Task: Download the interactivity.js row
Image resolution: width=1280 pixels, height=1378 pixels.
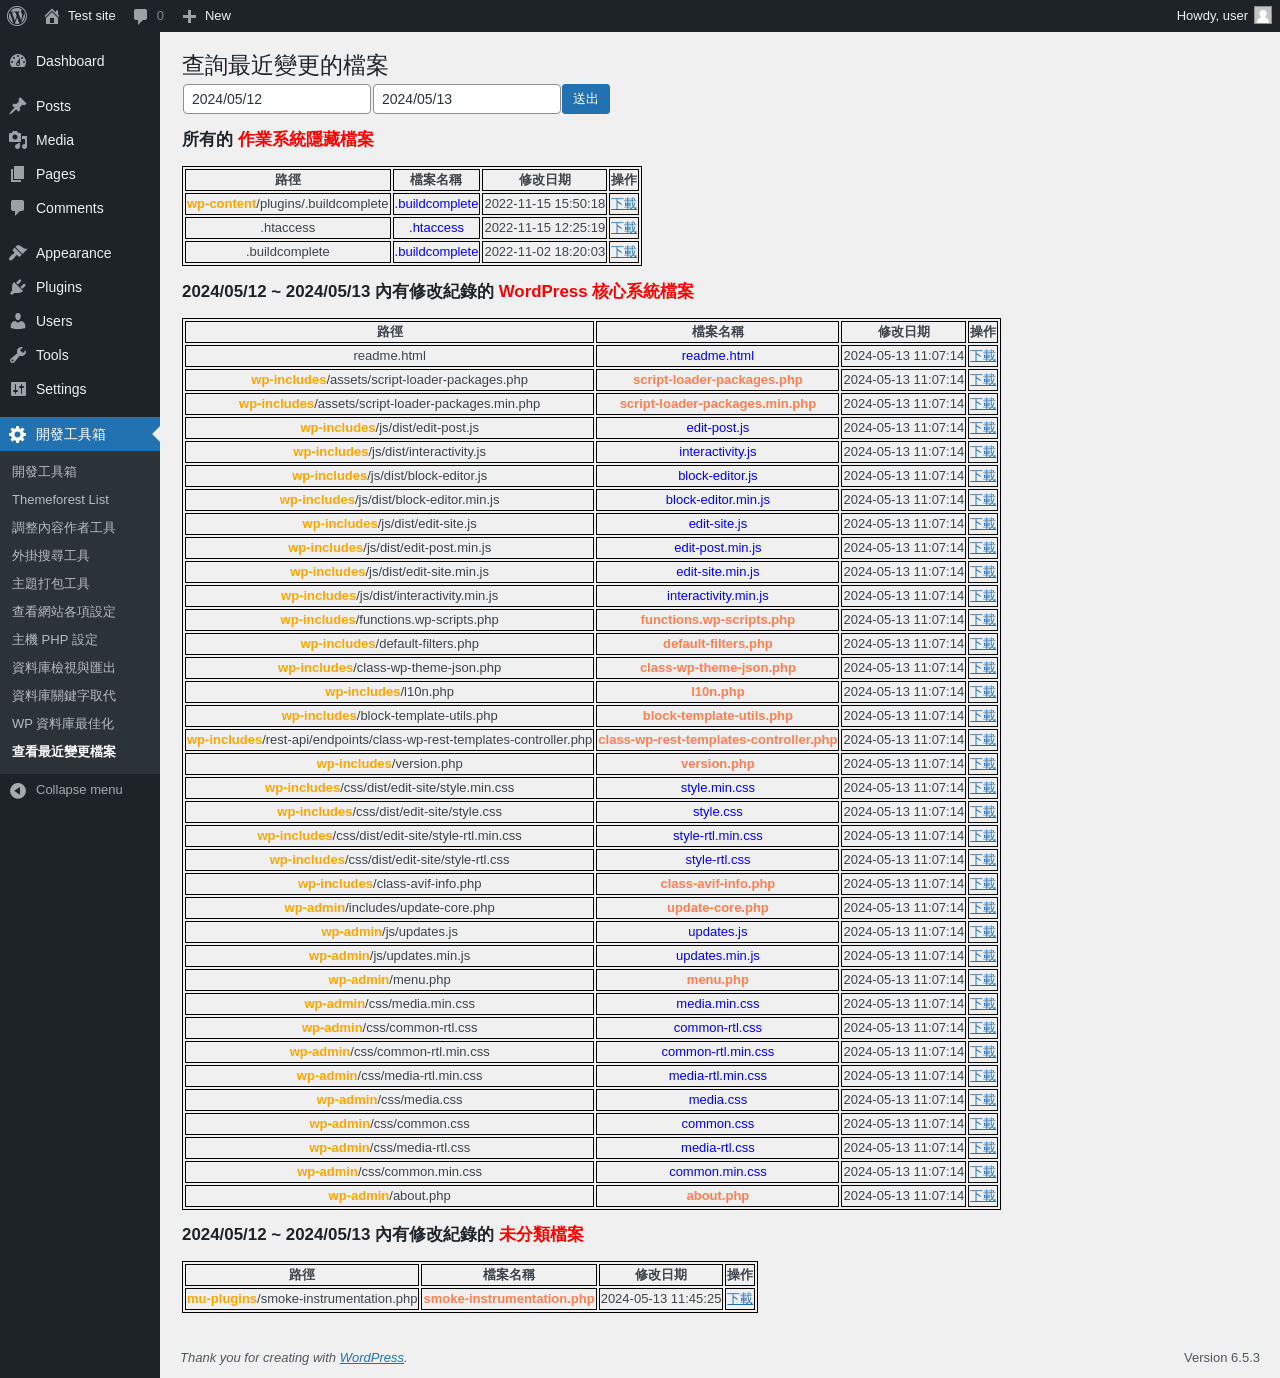Action: point(983,452)
